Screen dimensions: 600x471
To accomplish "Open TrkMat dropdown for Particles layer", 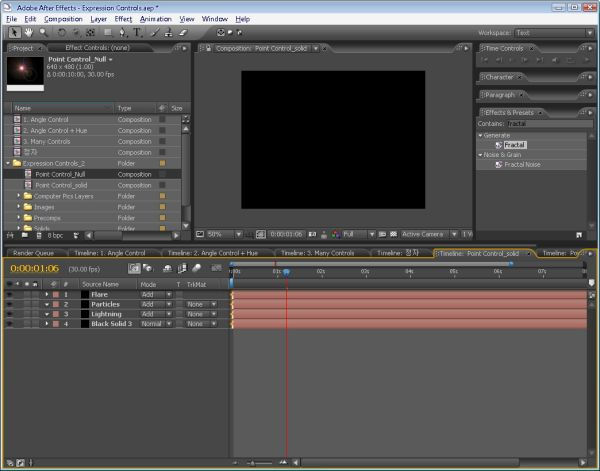I will point(202,304).
